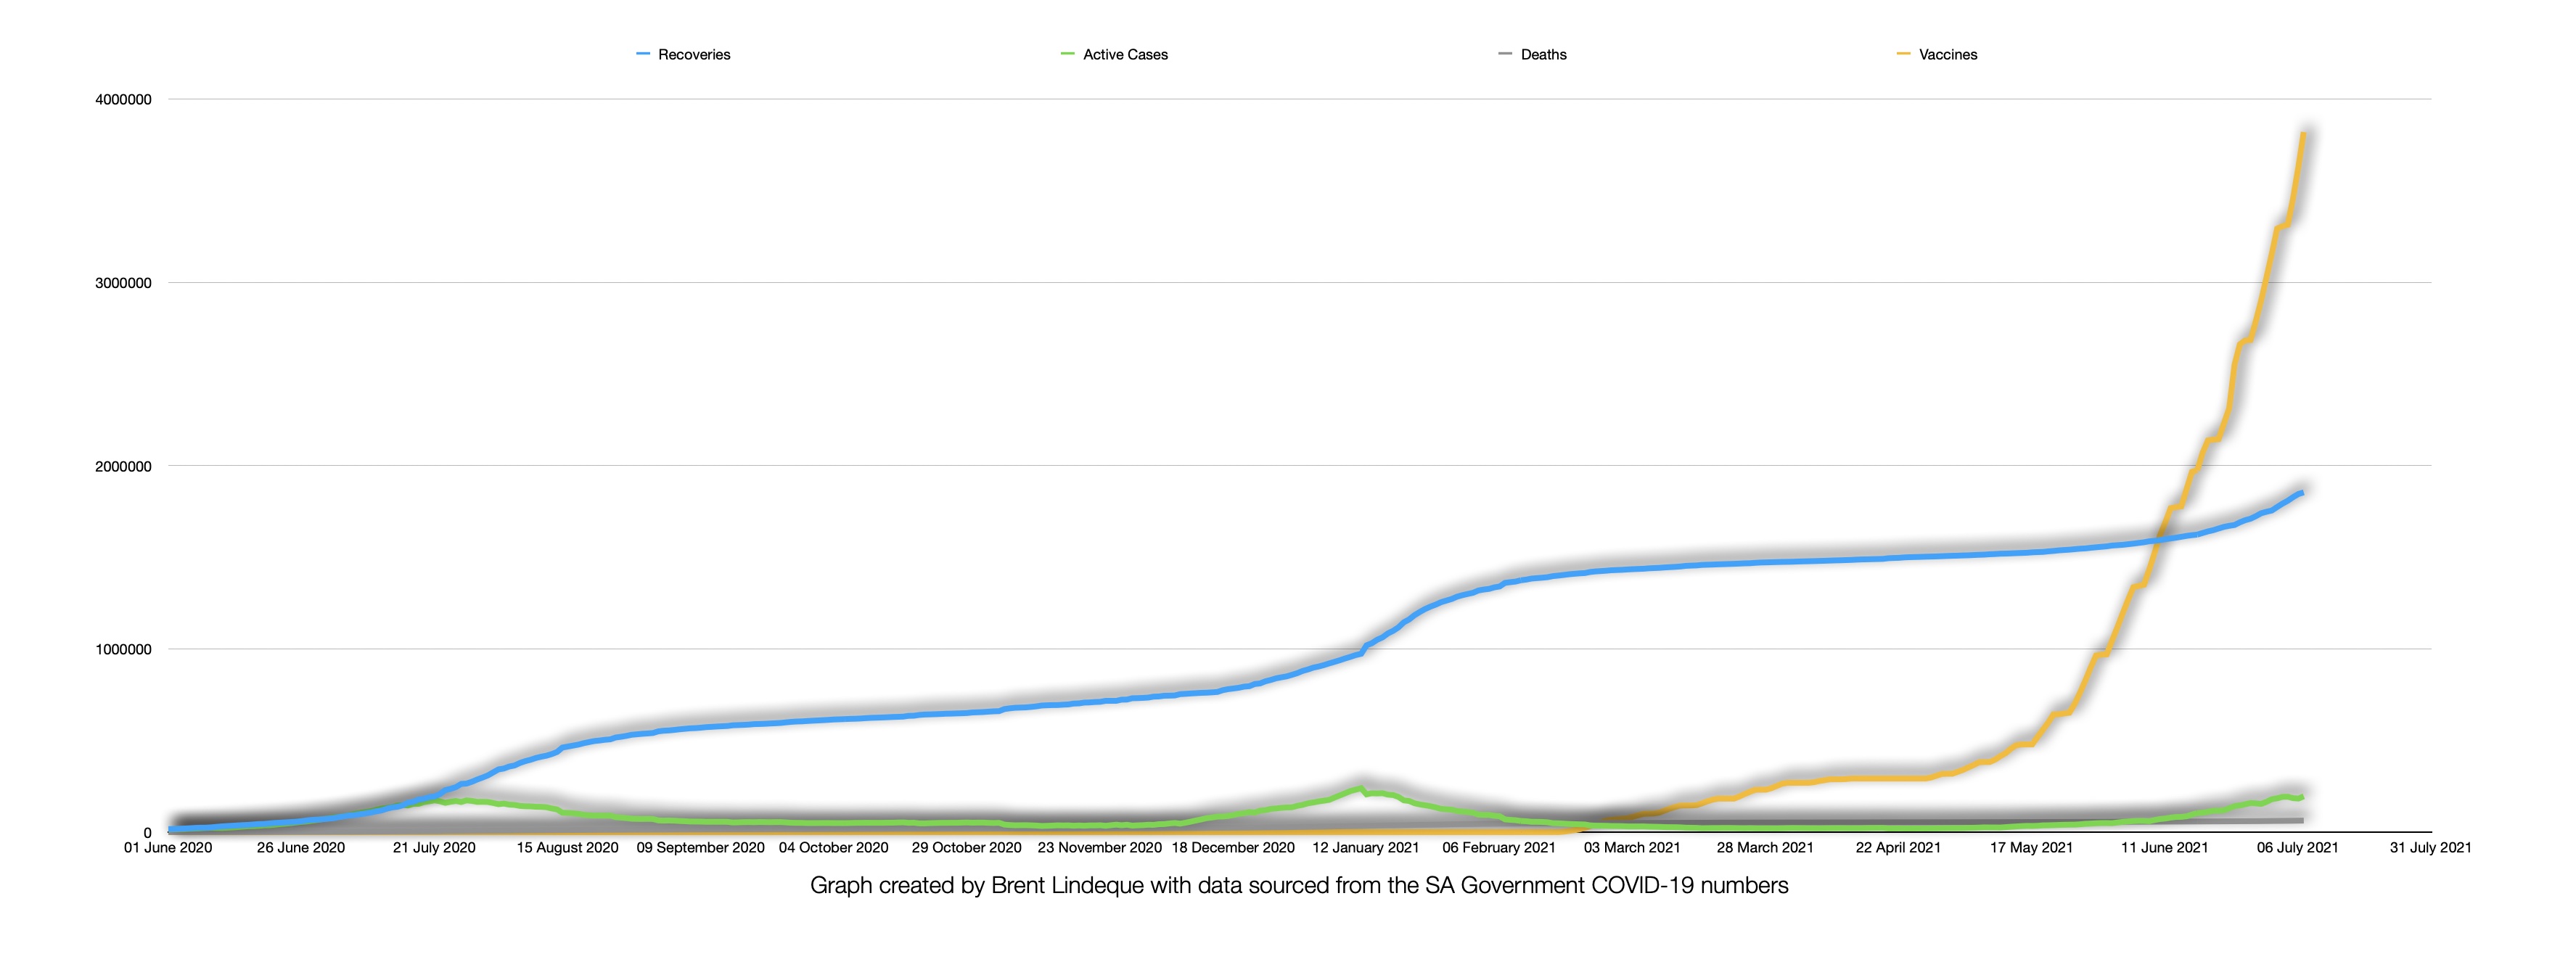Click the graph credit caption text
The height and width of the screenshot is (962, 2576).
tap(1298, 886)
